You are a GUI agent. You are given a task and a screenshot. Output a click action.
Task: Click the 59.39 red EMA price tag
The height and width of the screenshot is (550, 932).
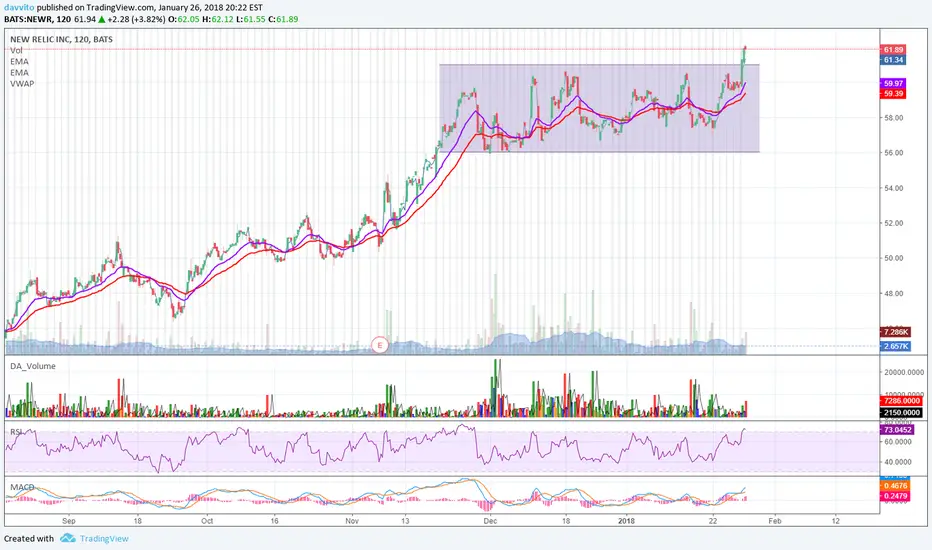click(x=893, y=94)
